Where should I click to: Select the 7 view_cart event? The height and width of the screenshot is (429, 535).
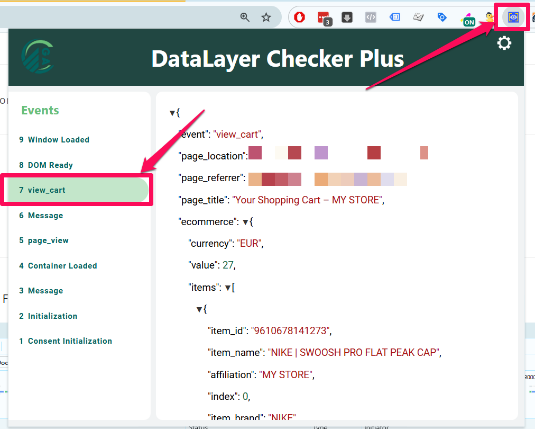point(77,190)
